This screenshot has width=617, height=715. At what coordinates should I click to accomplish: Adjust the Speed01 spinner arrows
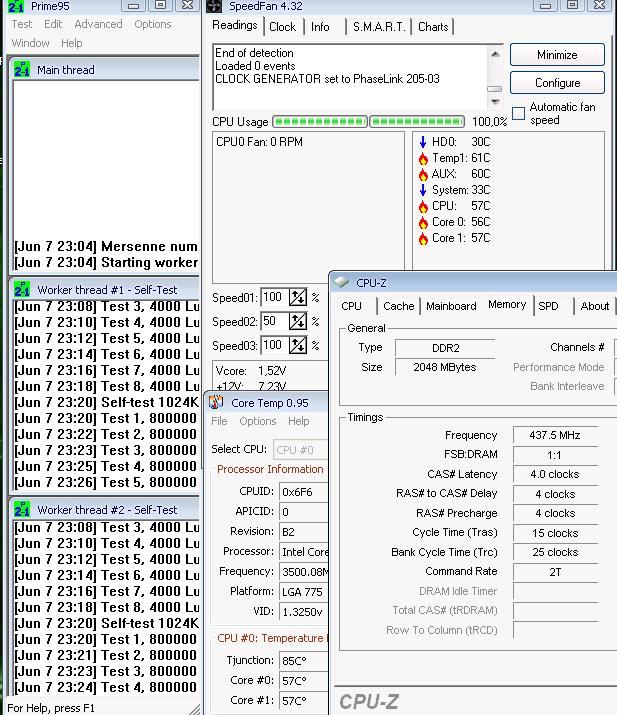coord(298,297)
